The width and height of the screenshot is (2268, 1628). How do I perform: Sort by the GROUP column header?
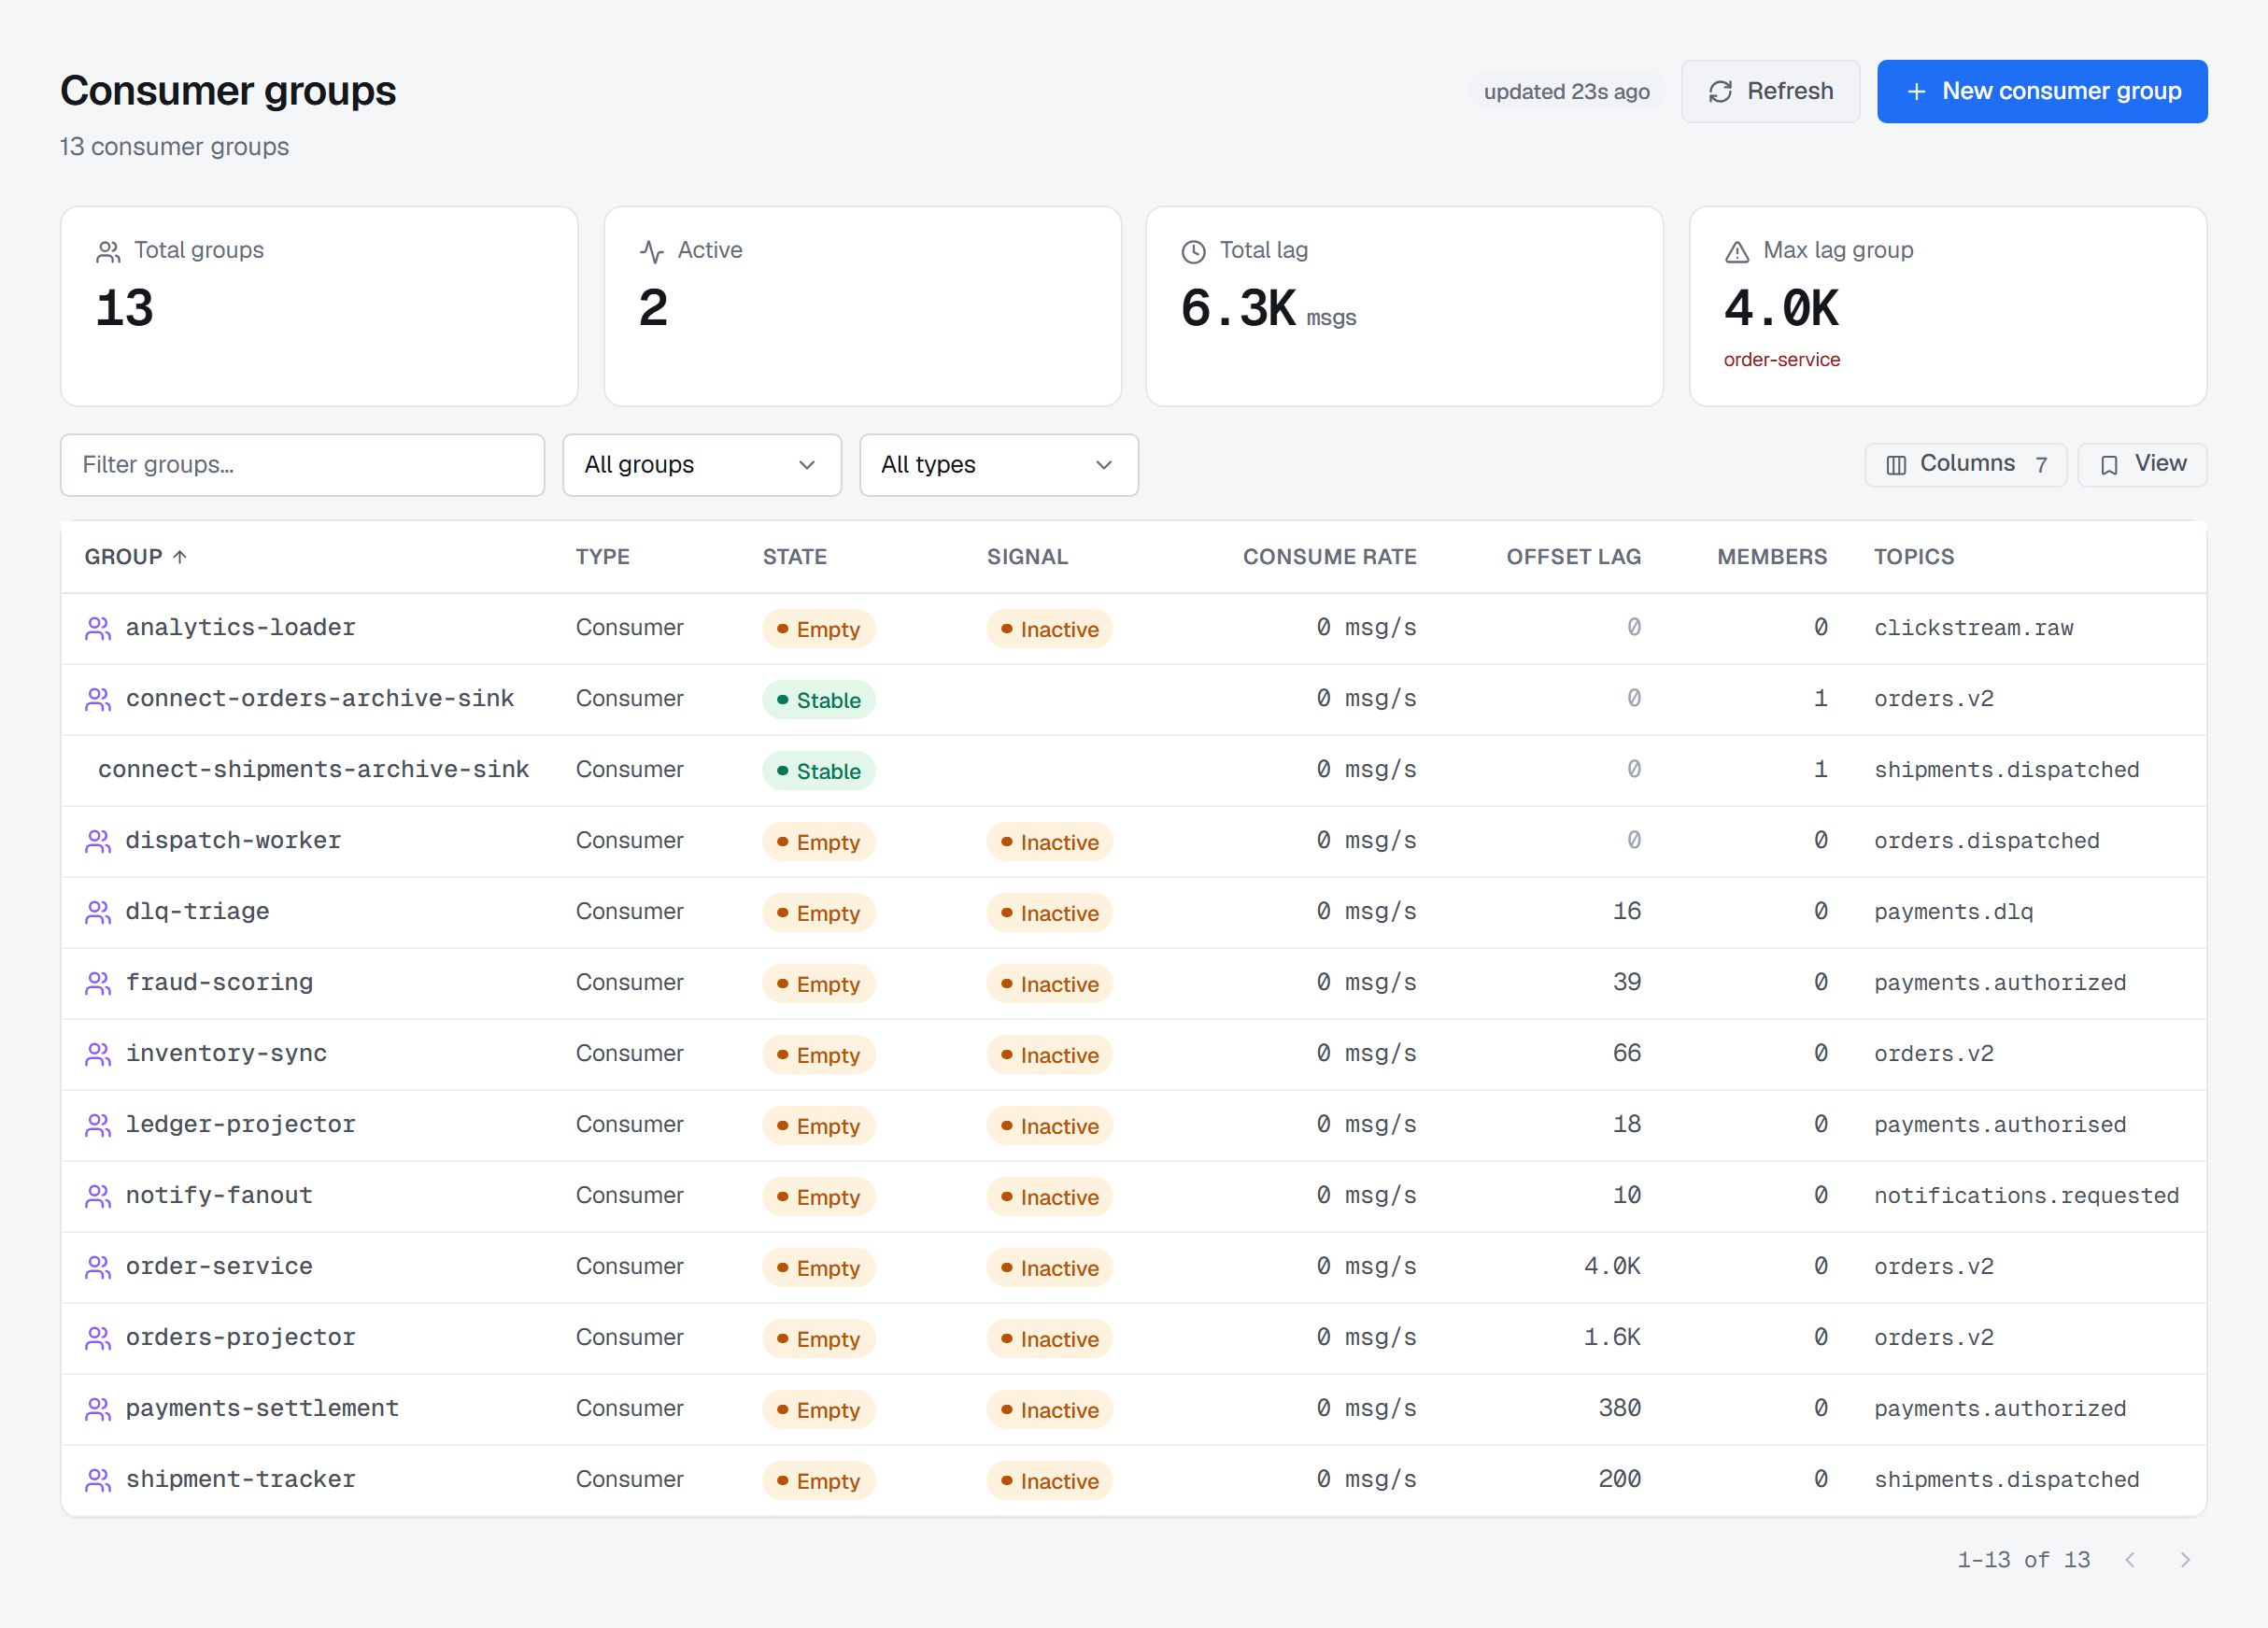tap(136, 557)
